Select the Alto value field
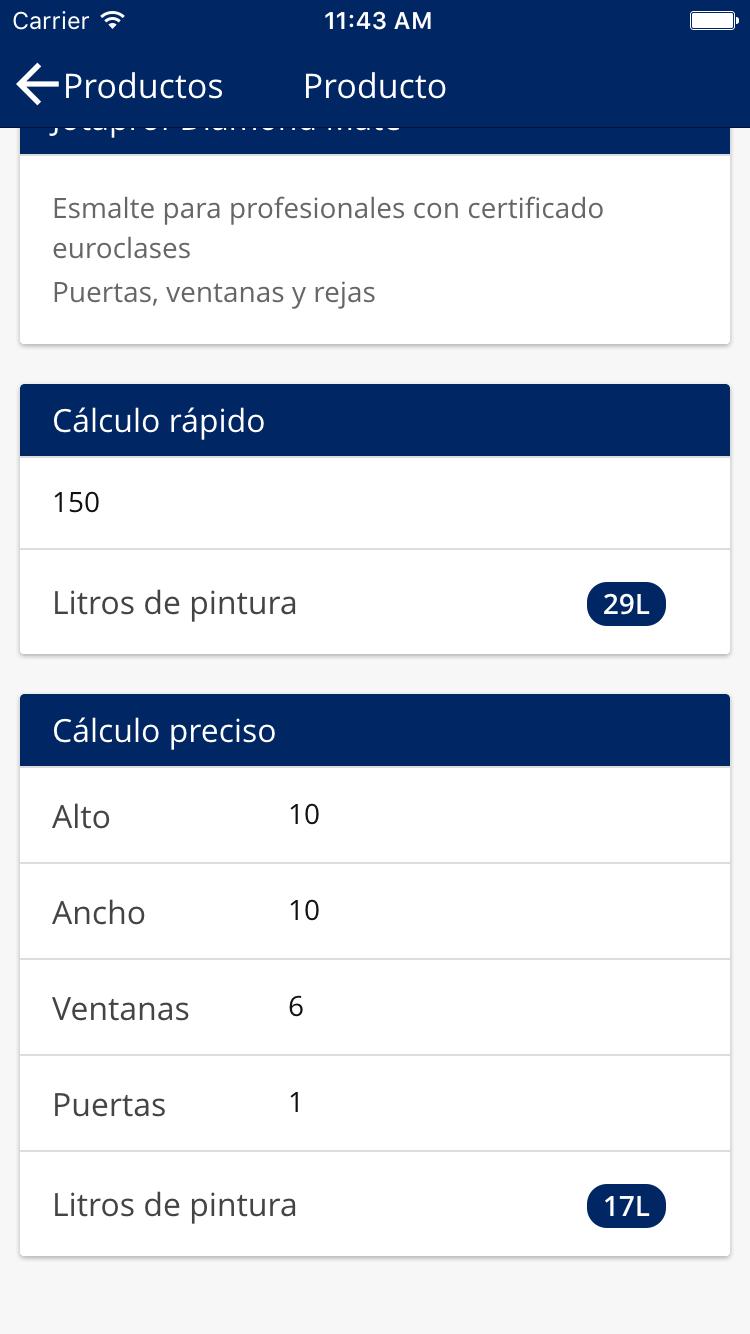This screenshot has height=1334, width=750. [500, 815]
